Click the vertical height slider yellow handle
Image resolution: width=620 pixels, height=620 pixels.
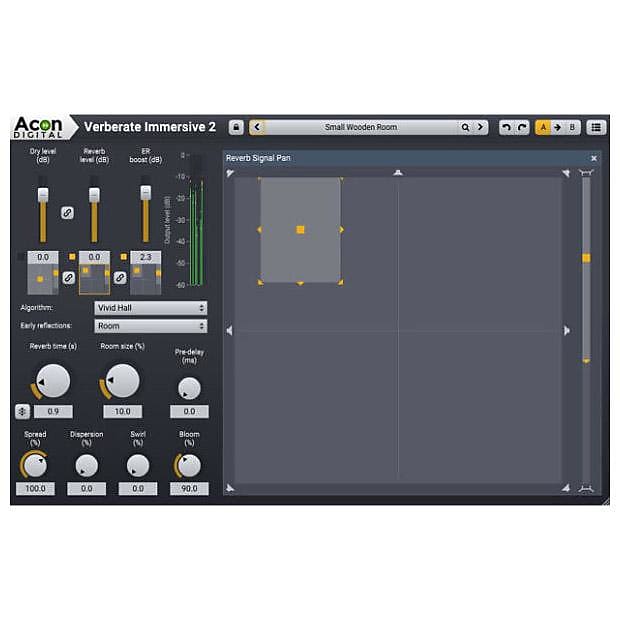point(586,258)
